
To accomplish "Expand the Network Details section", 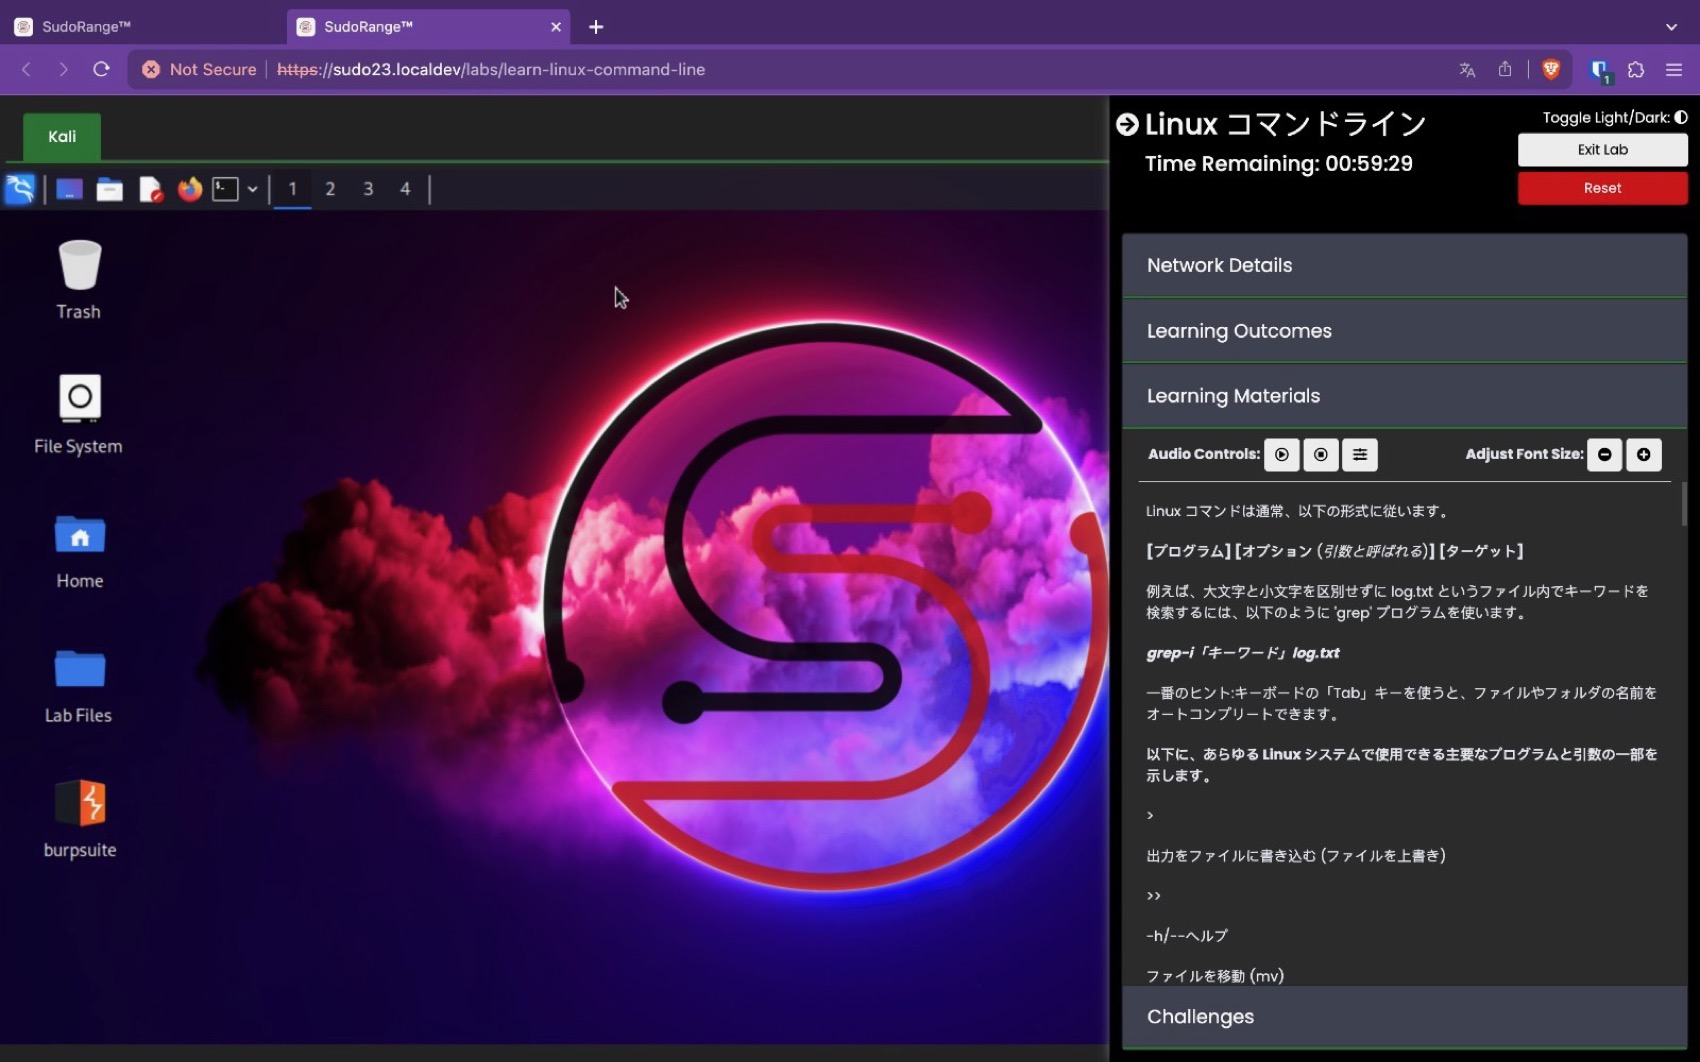I will [1404, 265].
